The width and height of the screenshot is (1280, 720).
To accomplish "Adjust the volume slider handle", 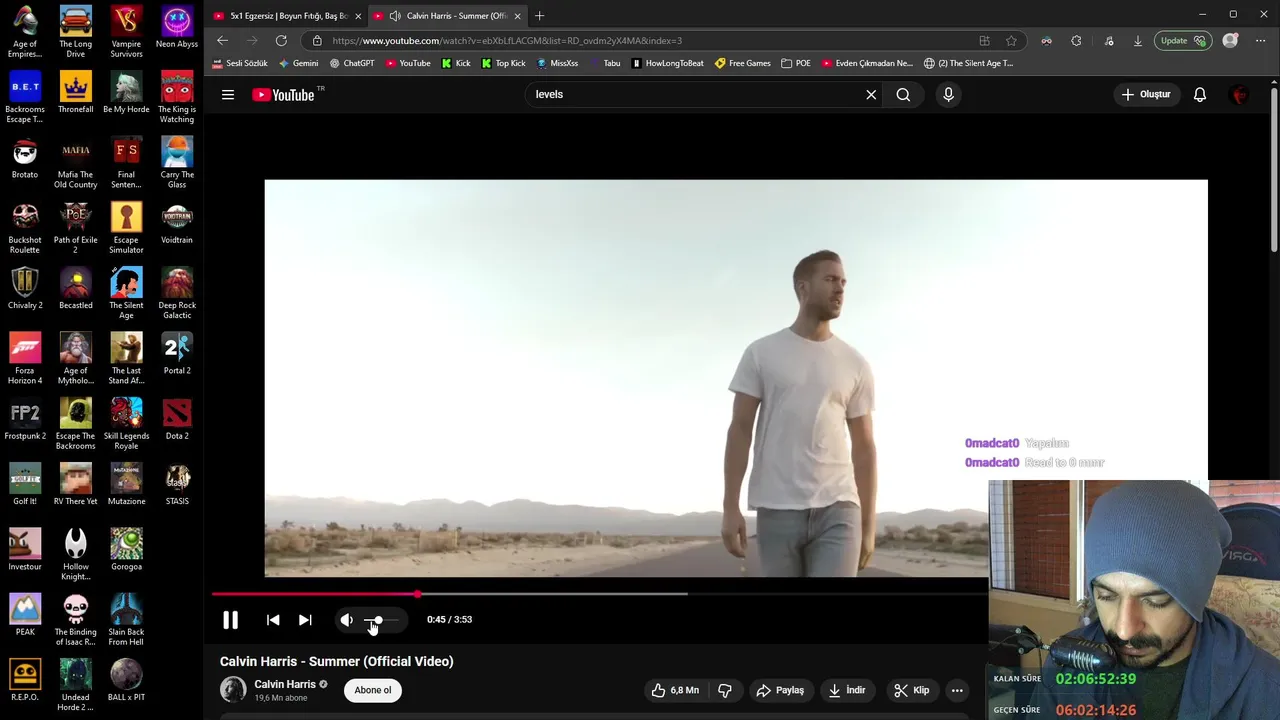I will pos(377,620).
